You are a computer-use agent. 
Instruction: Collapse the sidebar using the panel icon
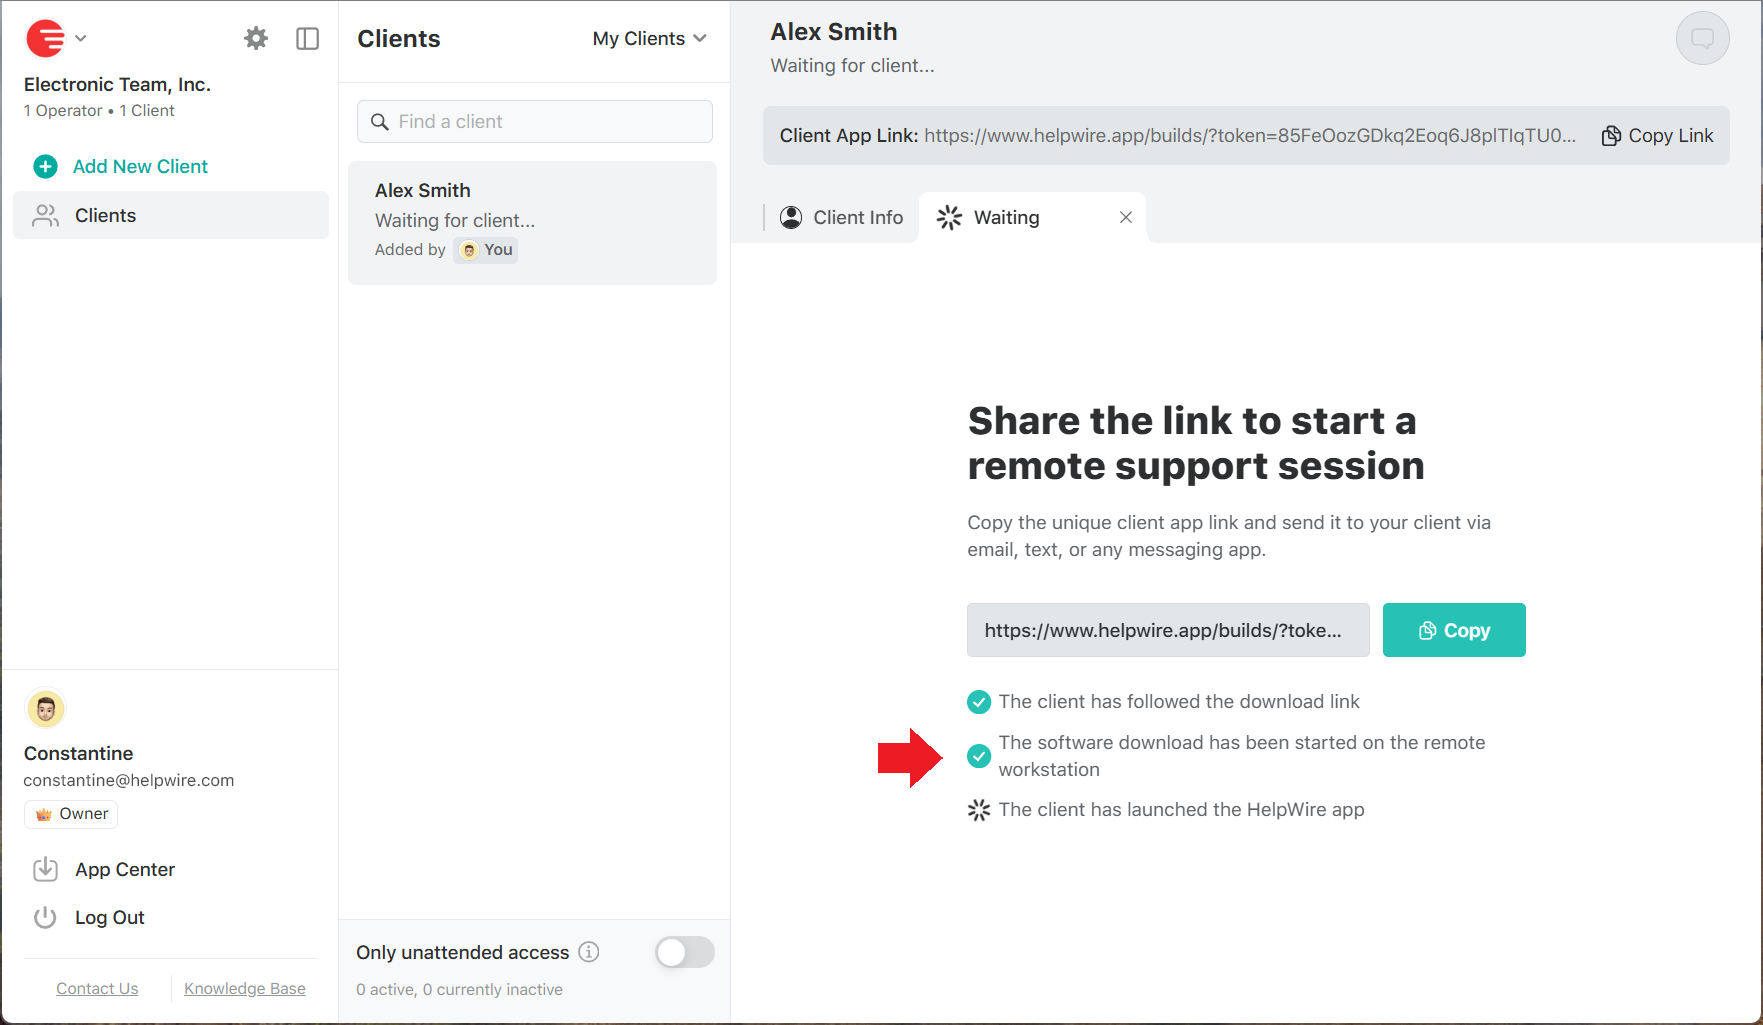pyautogui.click(x=307, y=37)
